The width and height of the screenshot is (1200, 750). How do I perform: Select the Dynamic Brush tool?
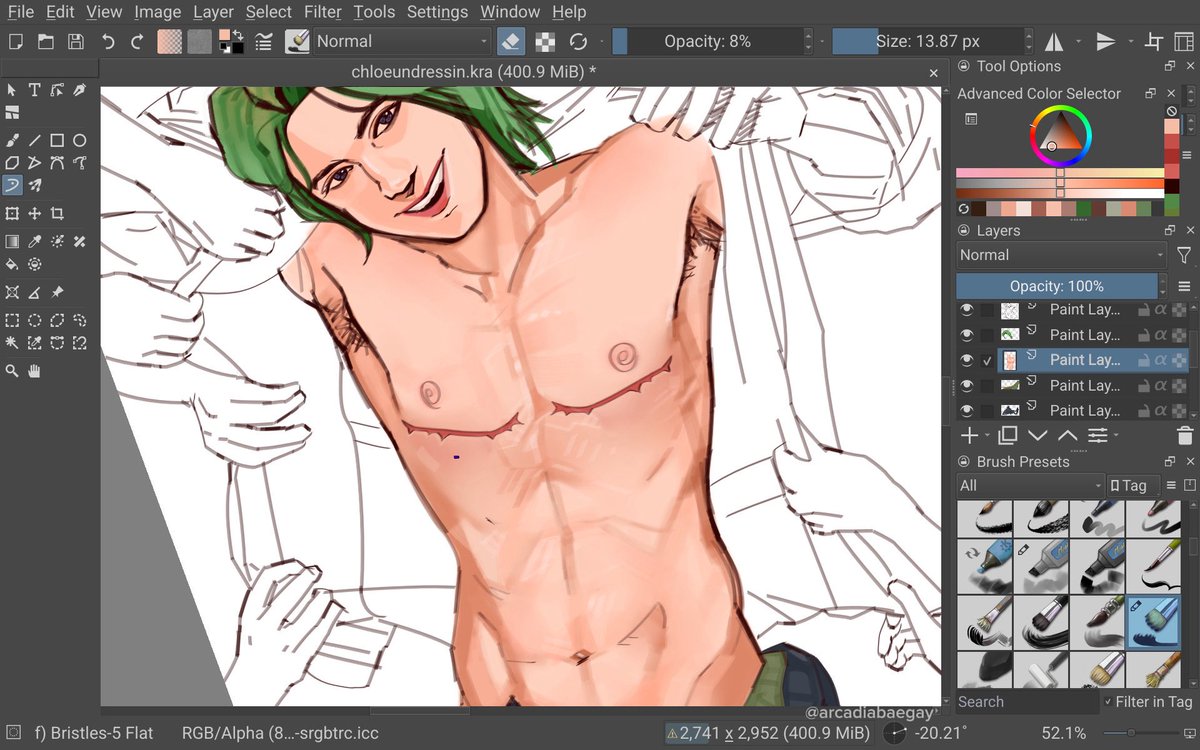coord(12,184)
